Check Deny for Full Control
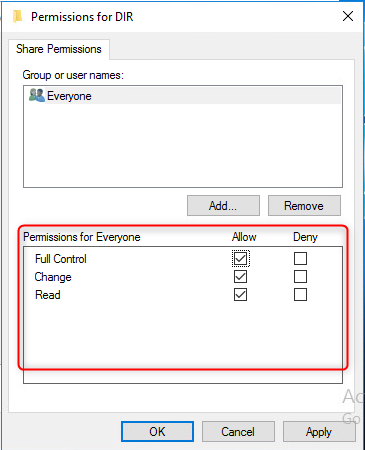The width and height of the screenshot is (365, 450). point(300,258)
